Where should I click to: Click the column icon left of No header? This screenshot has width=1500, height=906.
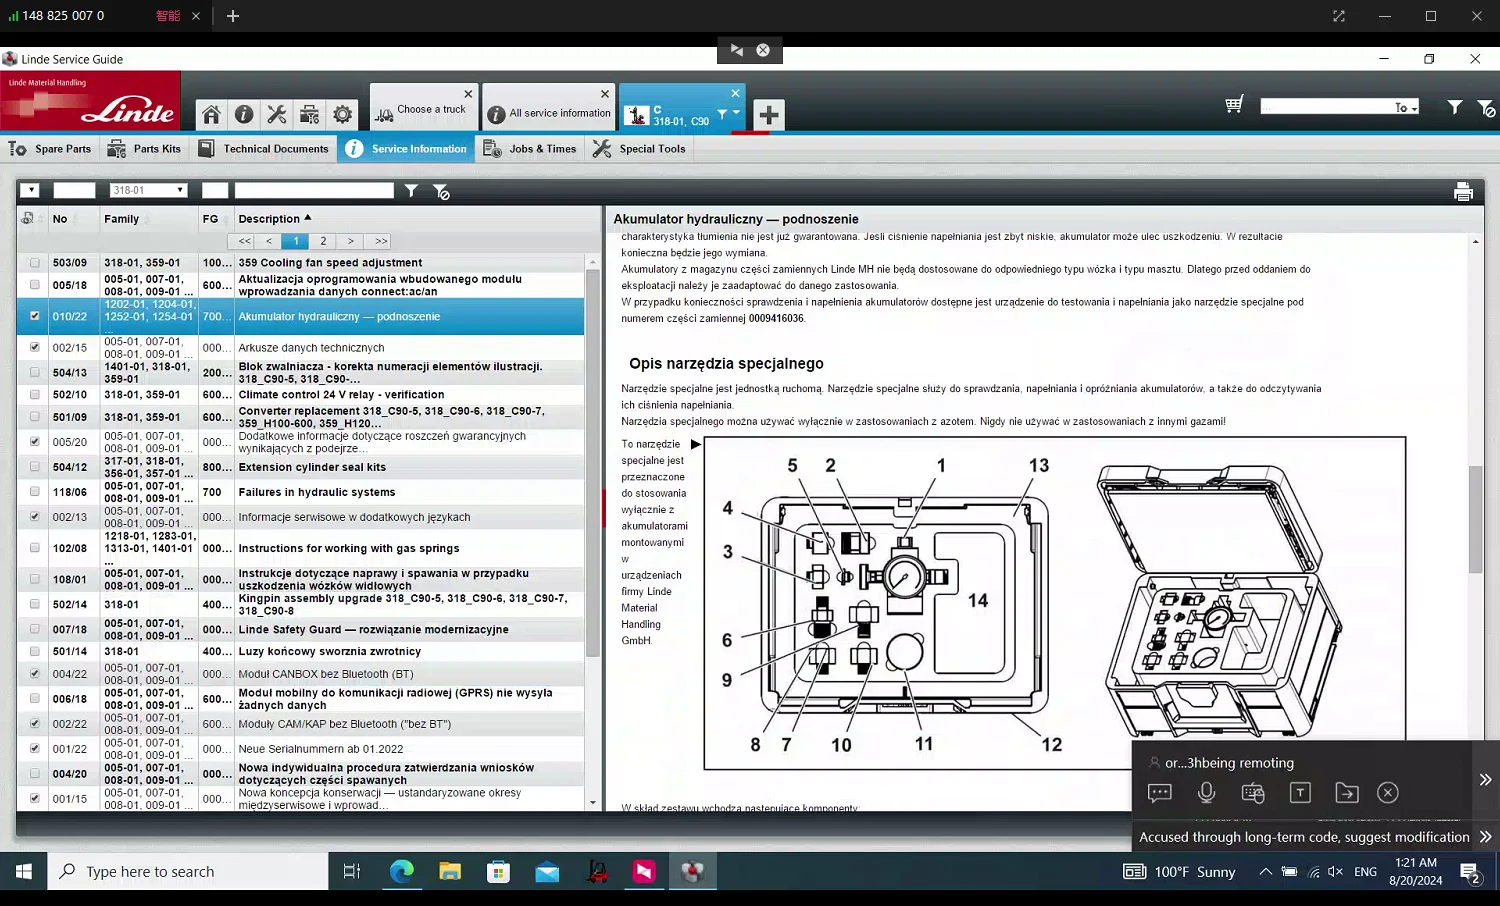pos(27,218)
